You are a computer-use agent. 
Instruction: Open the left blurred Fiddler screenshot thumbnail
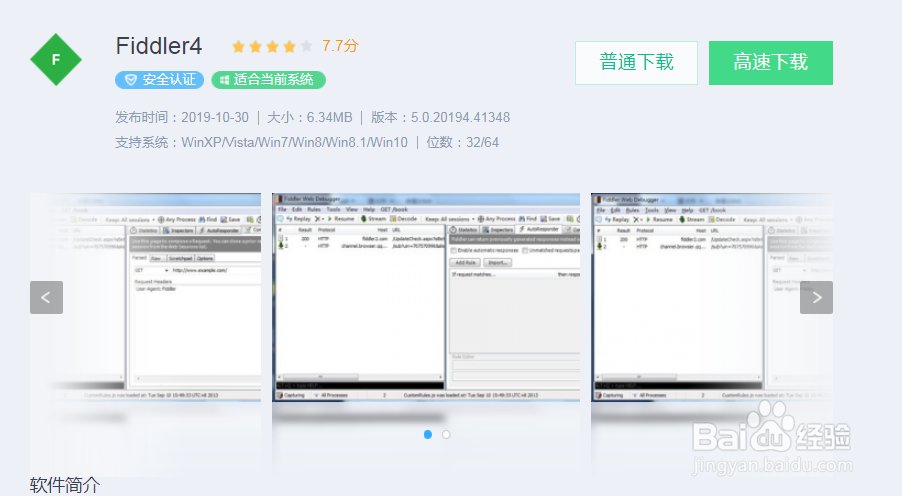click(146, 297)
